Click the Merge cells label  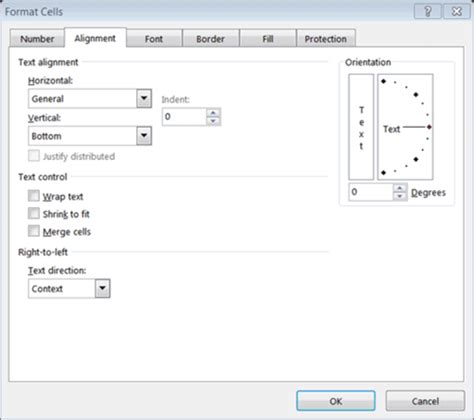67,232
